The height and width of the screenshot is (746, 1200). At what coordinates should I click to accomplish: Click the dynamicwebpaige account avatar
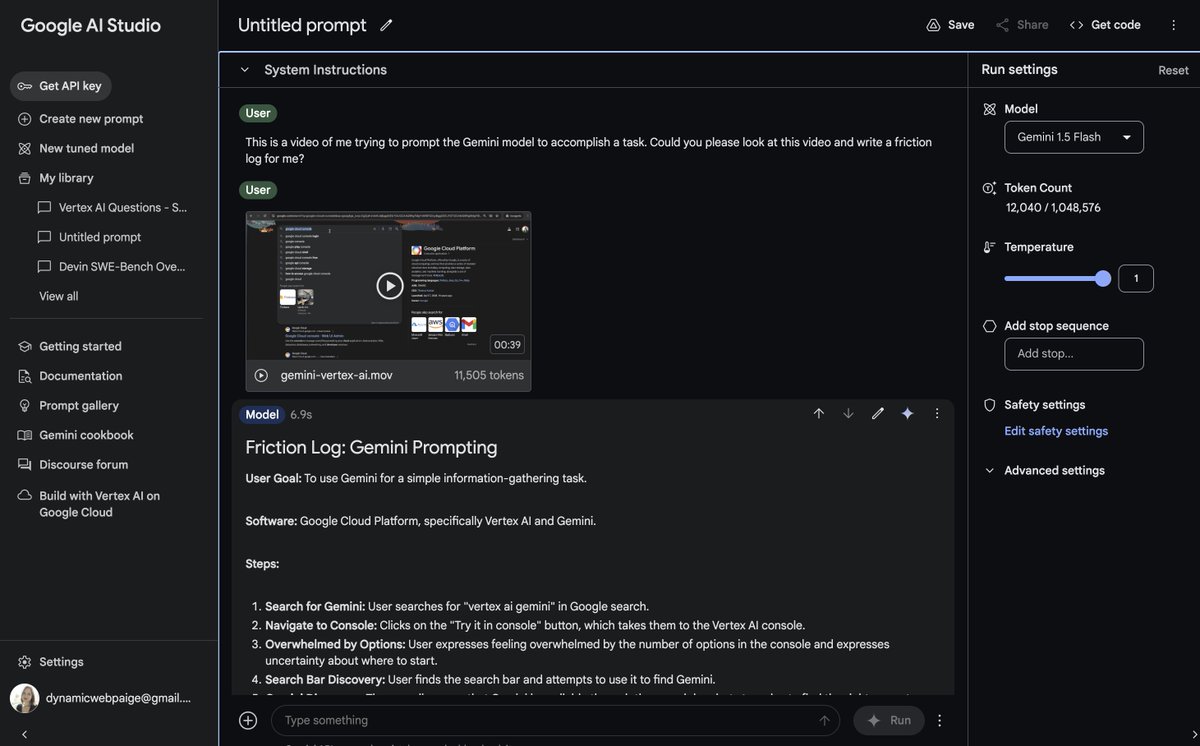(x=24, y=698)
